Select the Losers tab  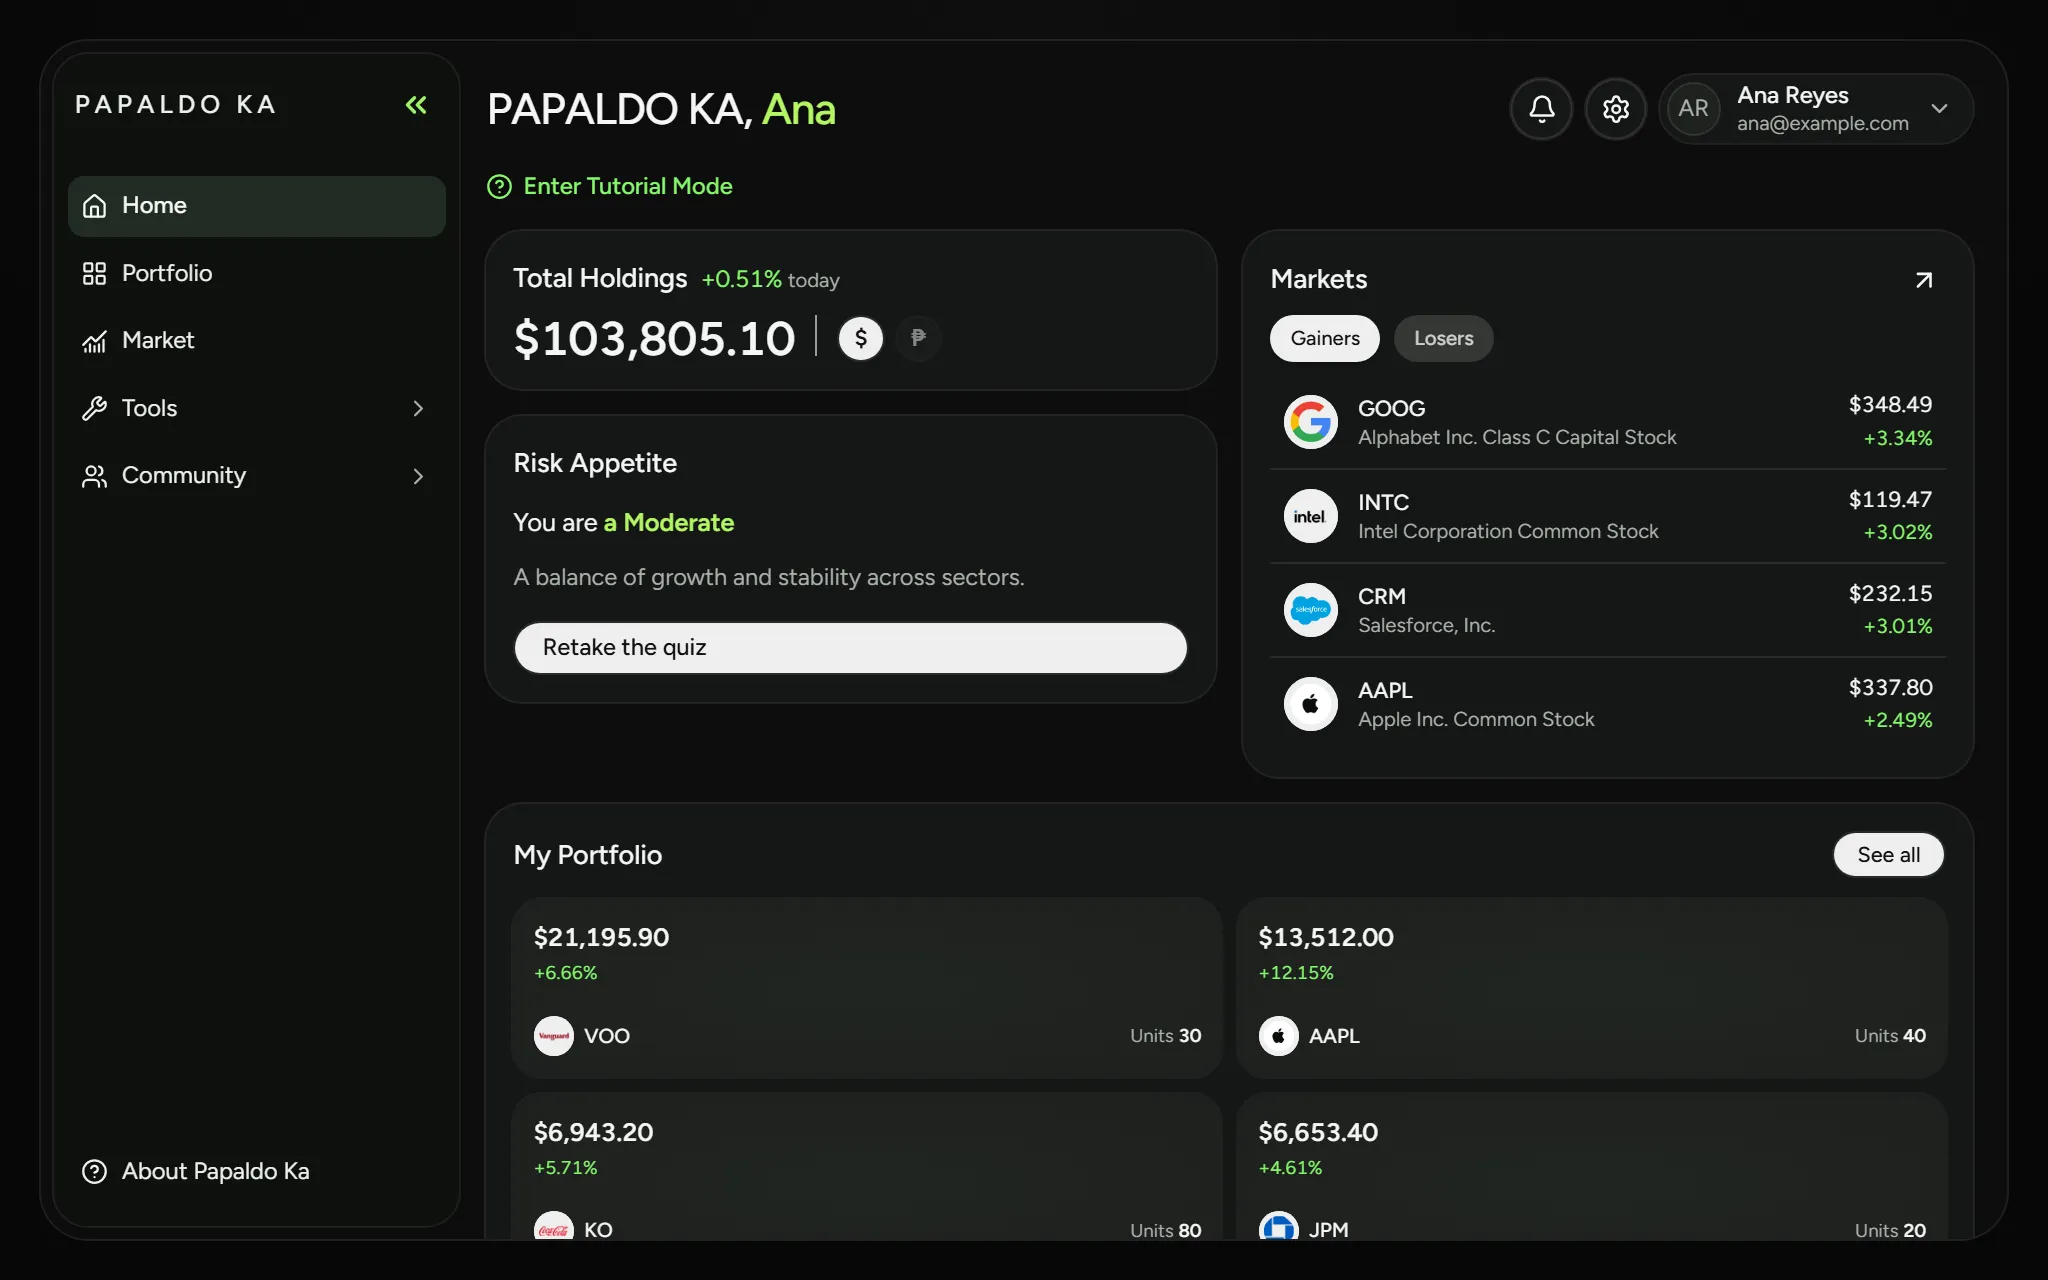click(1443, 338)
